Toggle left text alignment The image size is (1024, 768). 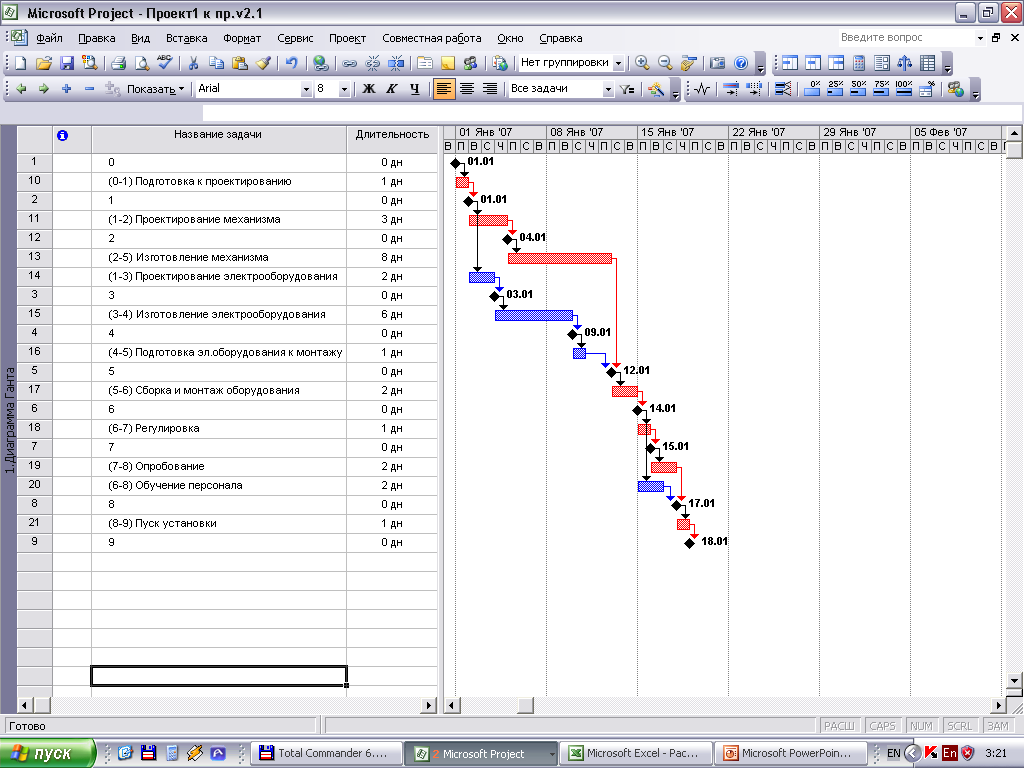pos(443,89)
